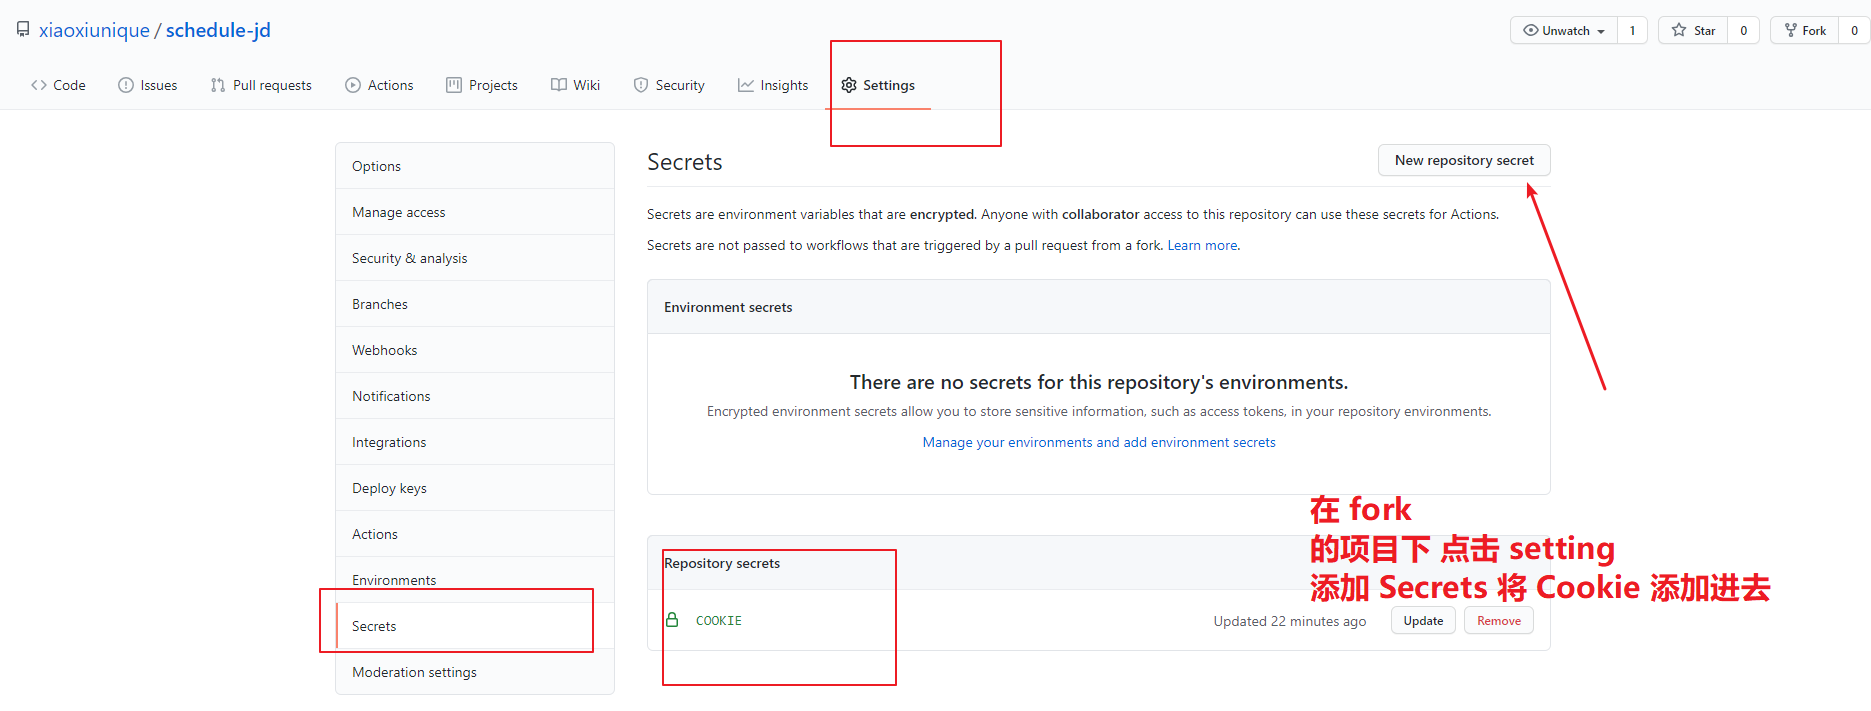
Task: Open the Code tab
Action: (58, 85)
